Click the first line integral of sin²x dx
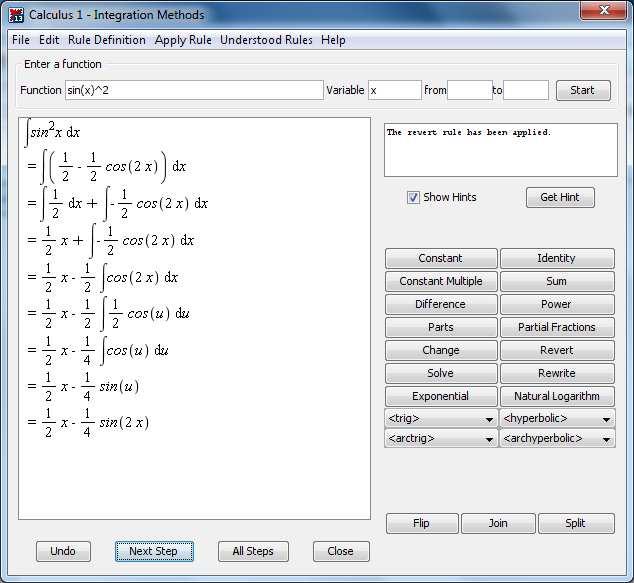The height and width of the screenshot is (583, 634). (53, 132)
